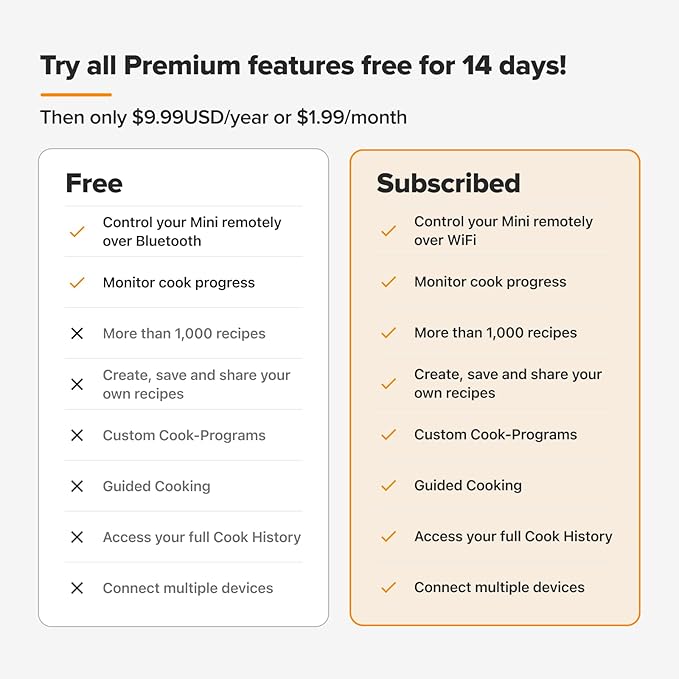Click X icon beside Guided Cooking in Free
Viewport: 679px width, 679px height.
(x=77, y=487)
